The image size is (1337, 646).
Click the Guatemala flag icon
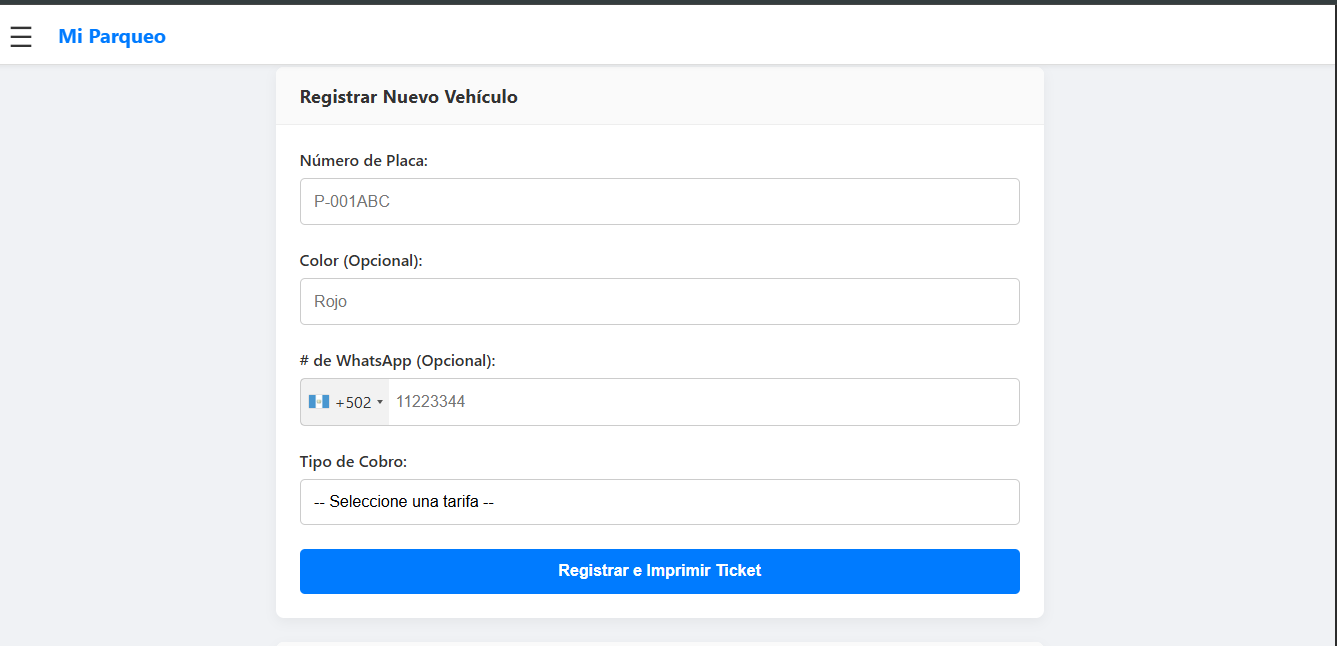click(320, 401)
